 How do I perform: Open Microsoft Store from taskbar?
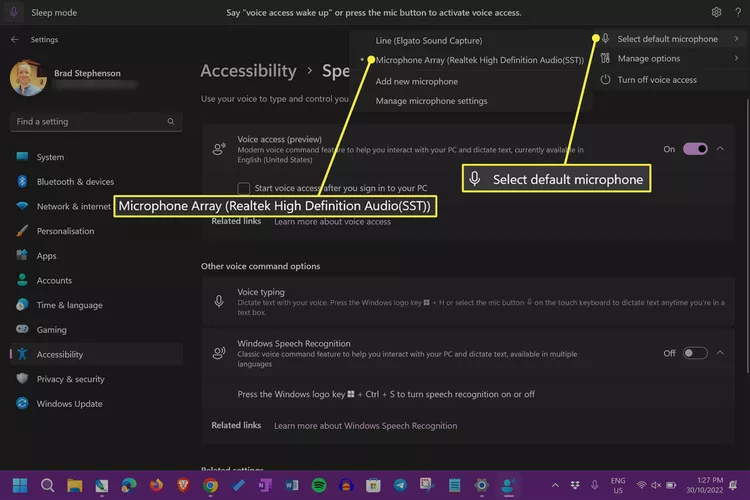tap(373, 486)
